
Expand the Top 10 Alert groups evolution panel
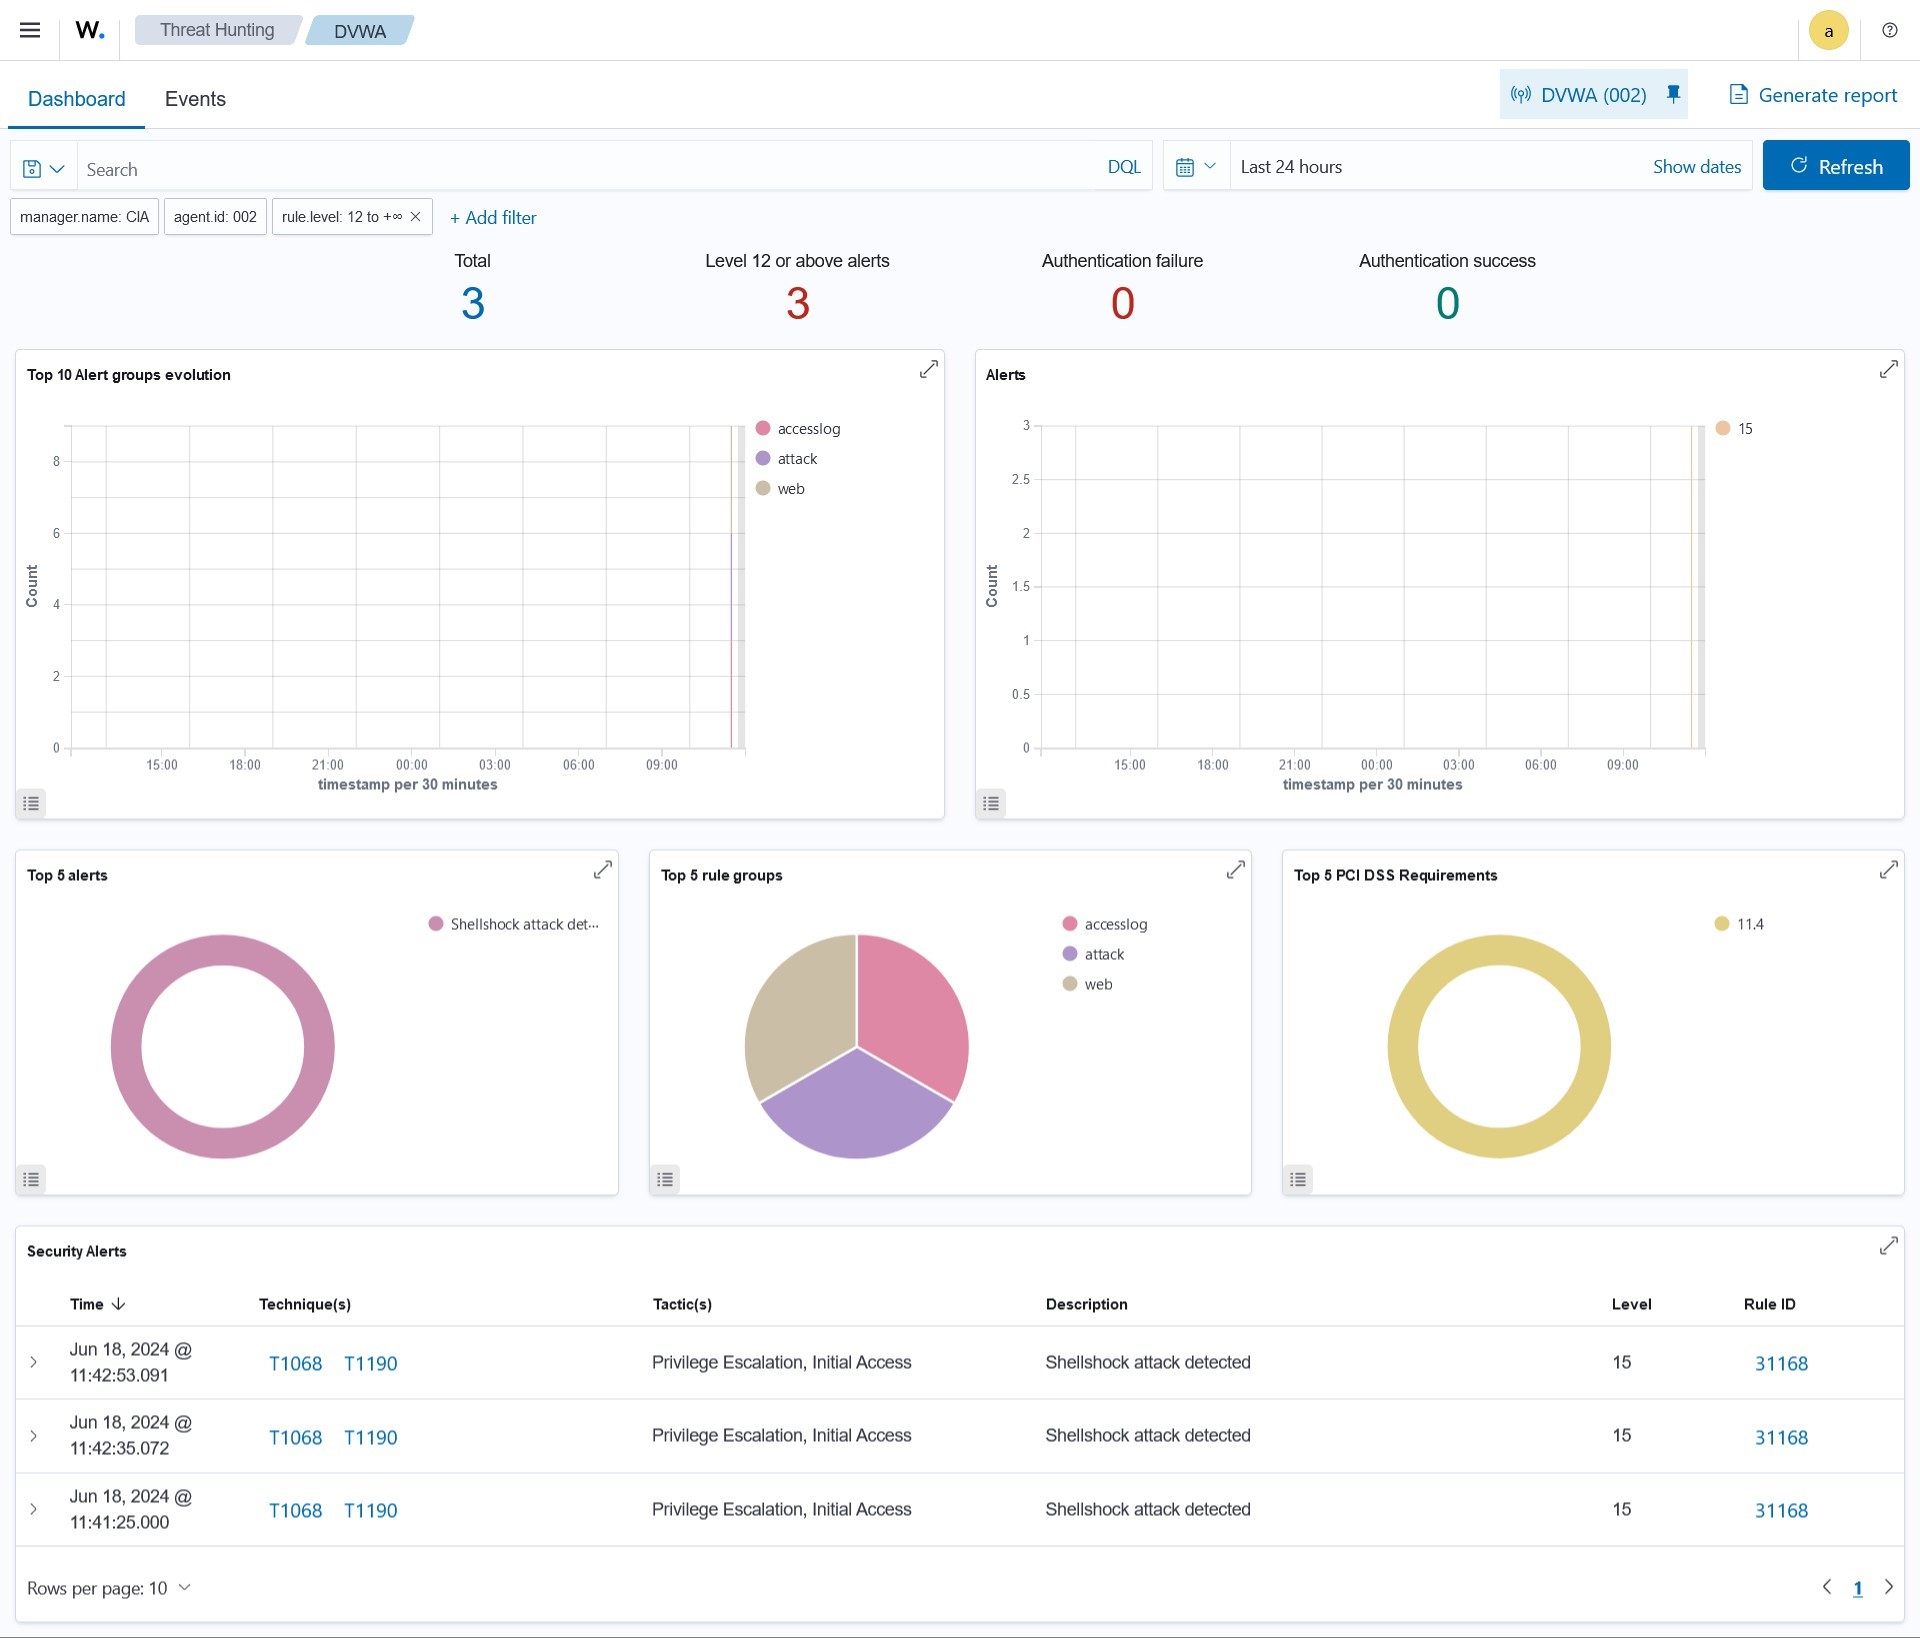click(928, 370)
